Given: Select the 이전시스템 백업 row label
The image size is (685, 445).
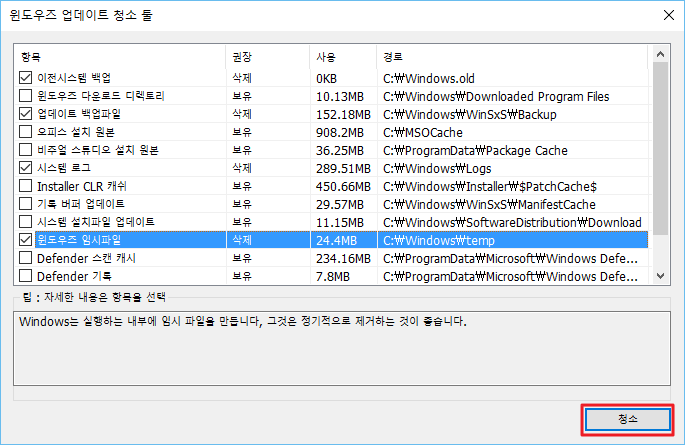Looking at the screenshot, I should pos(74,78).
